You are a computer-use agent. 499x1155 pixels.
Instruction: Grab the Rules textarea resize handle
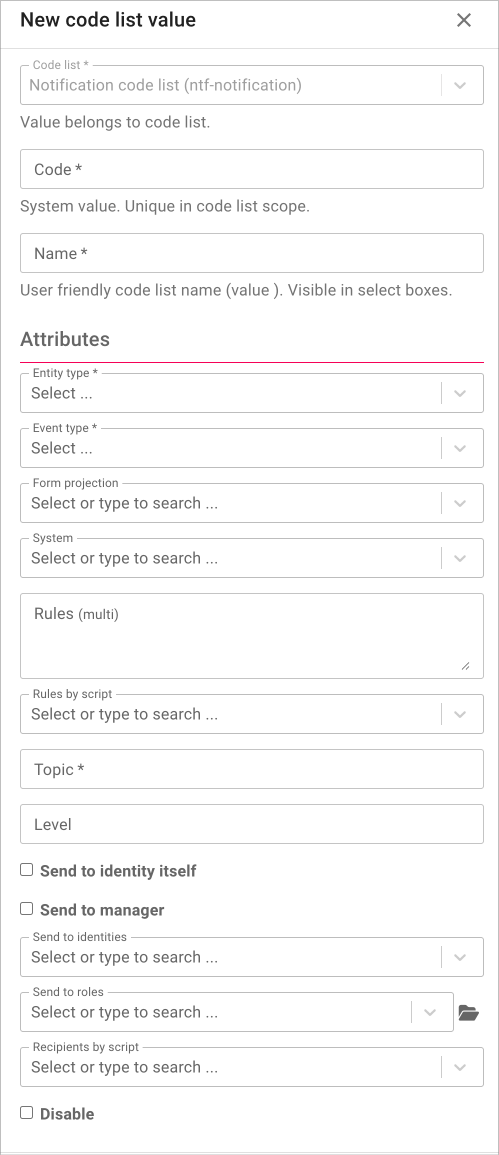(x=465, y=665)
